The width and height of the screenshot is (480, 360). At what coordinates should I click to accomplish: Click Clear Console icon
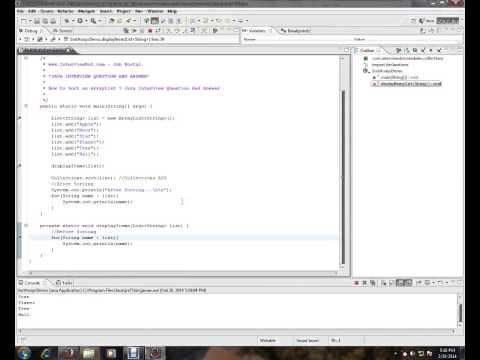(384, 283)
